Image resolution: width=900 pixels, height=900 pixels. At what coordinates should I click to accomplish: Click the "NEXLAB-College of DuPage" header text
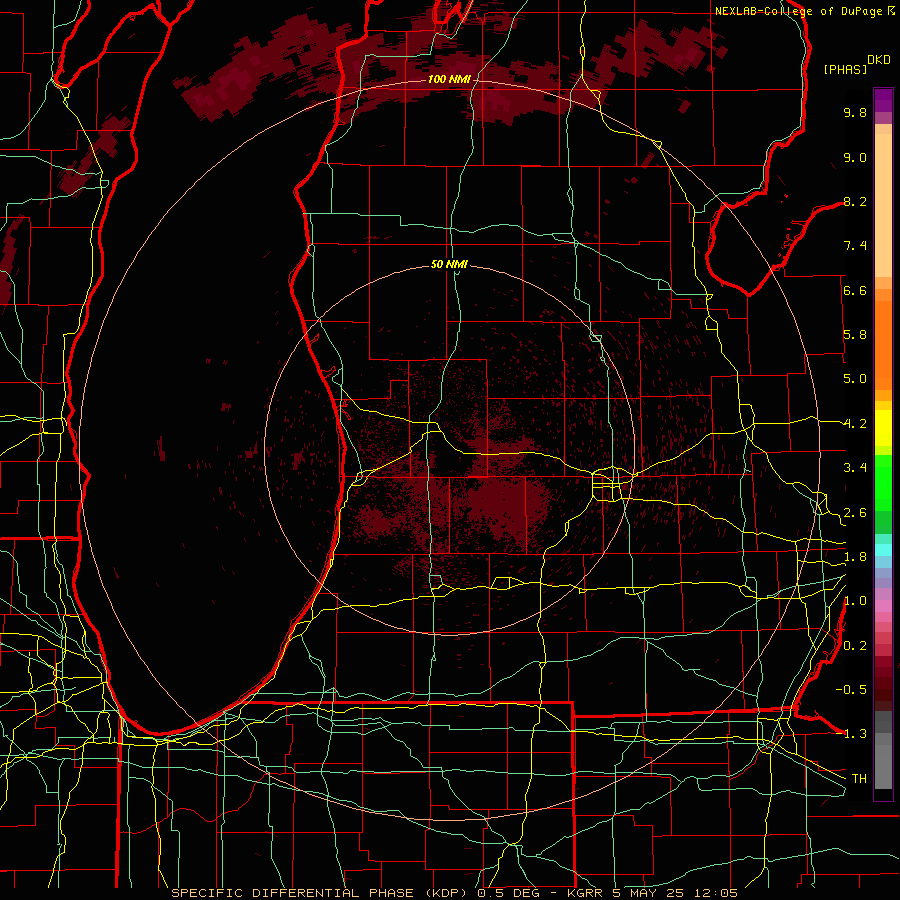(799, 11)
